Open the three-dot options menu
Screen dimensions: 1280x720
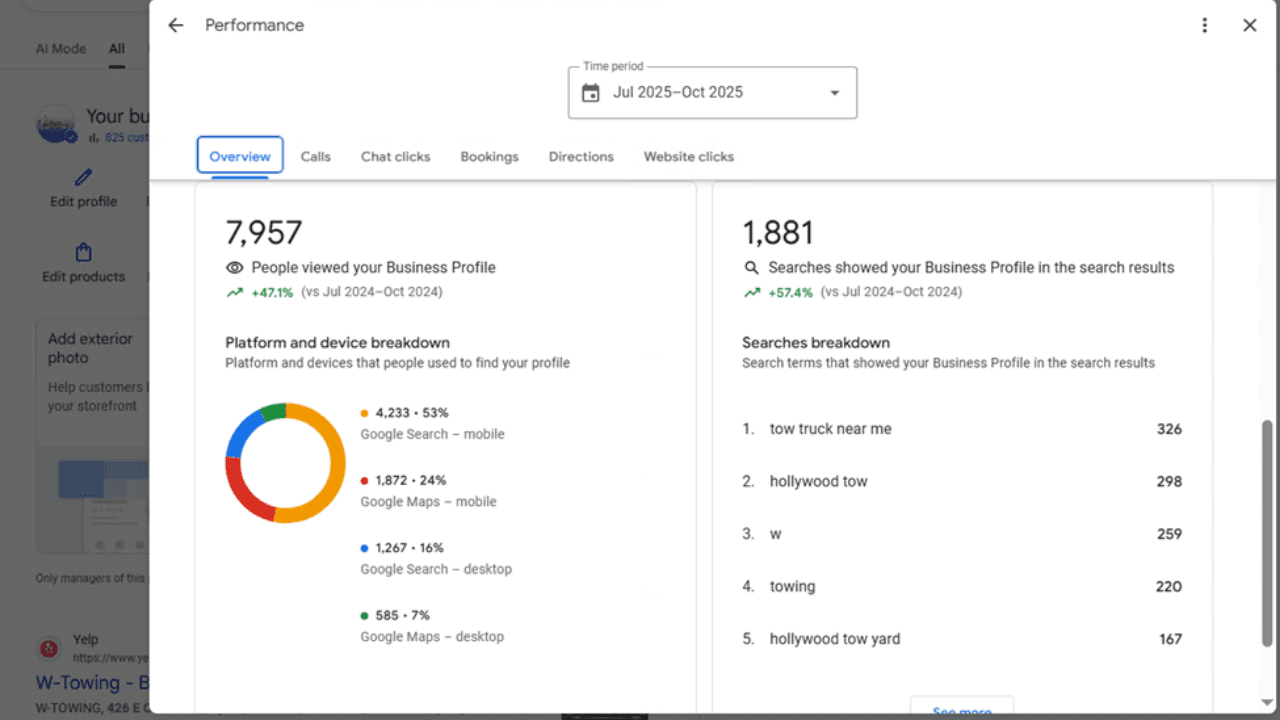point(1205,25)
